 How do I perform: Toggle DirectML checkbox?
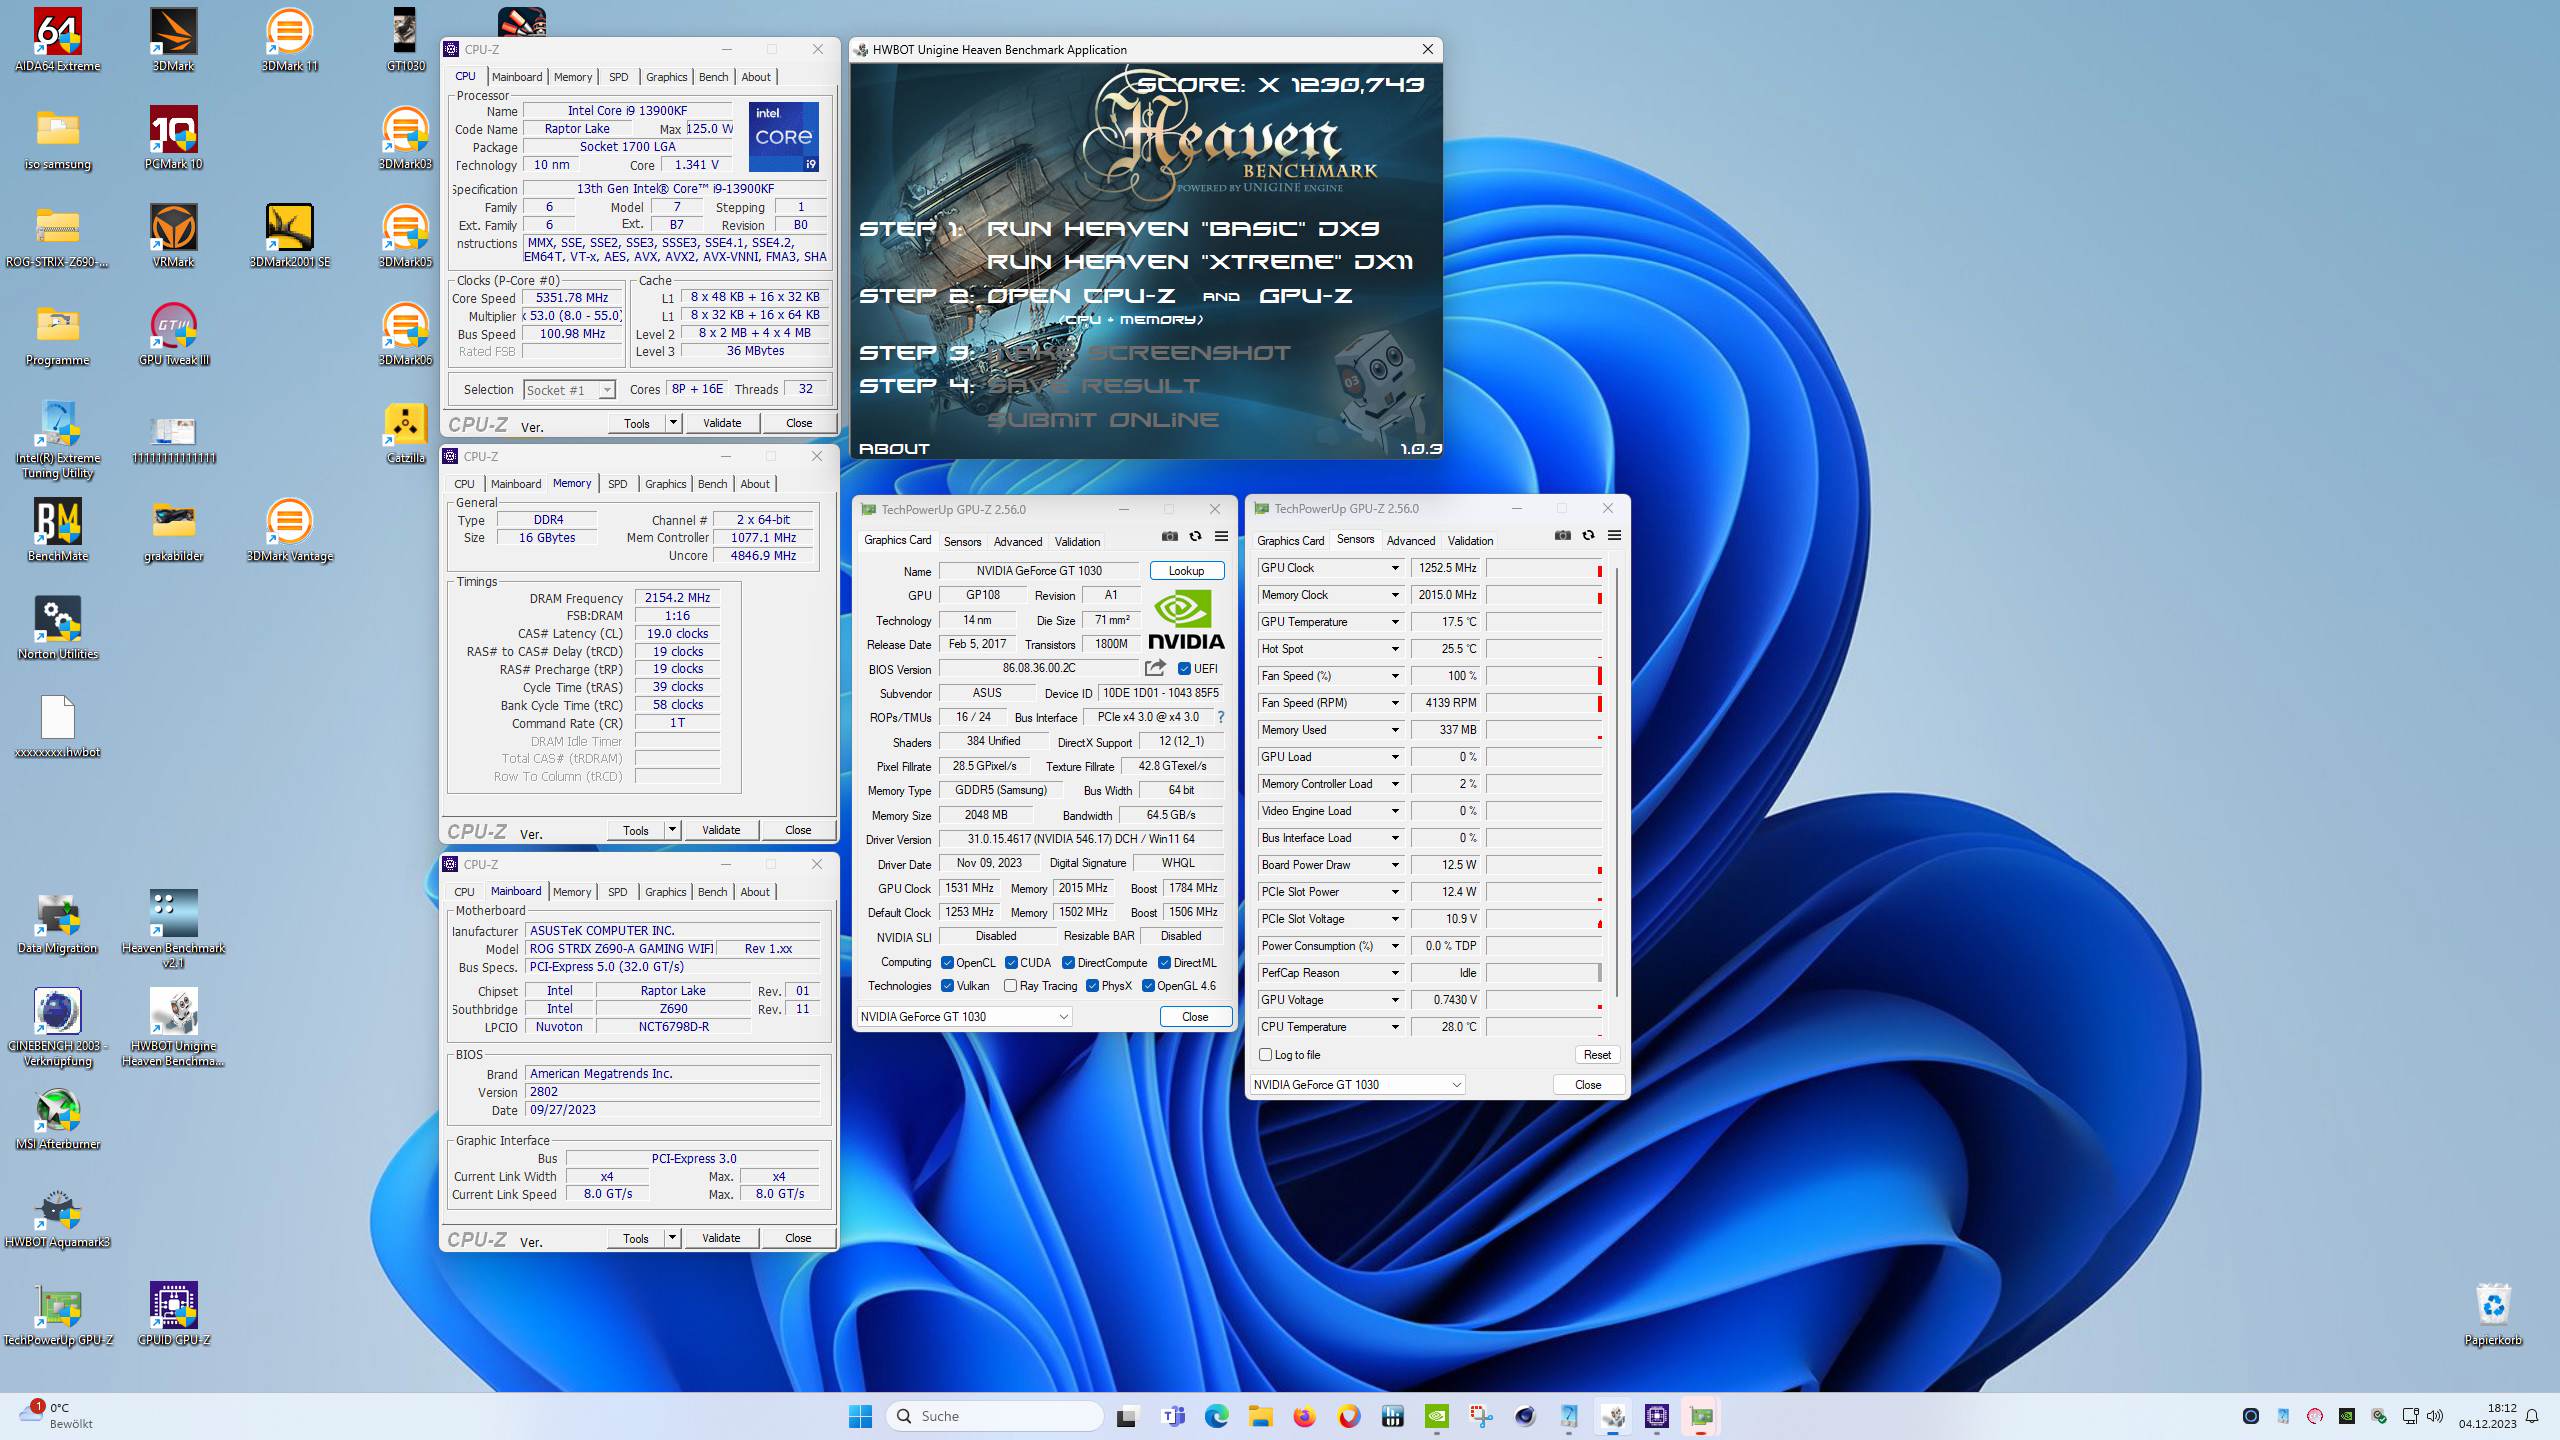click(1164, 963)
